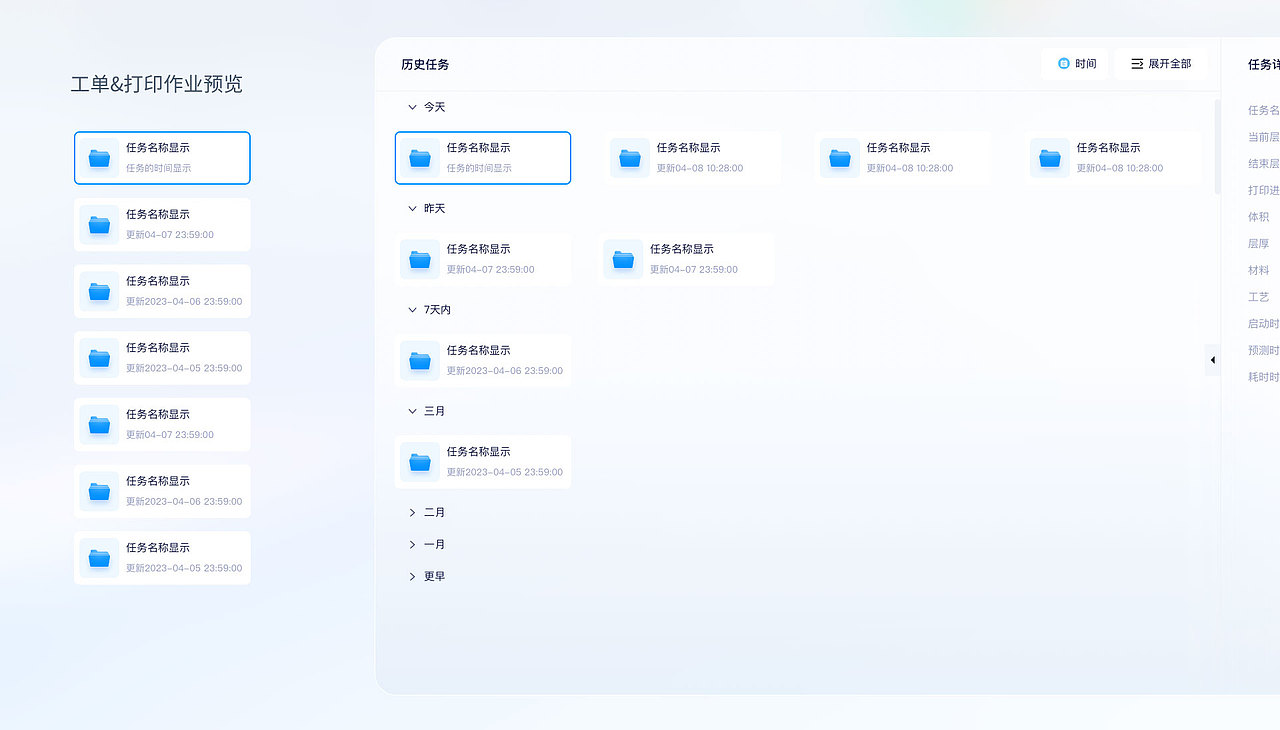The width and height of the screenshot is (1280, 730).
Task: Click the expand-all lines icon beside 展开全部
Action: click(1136, 63)
